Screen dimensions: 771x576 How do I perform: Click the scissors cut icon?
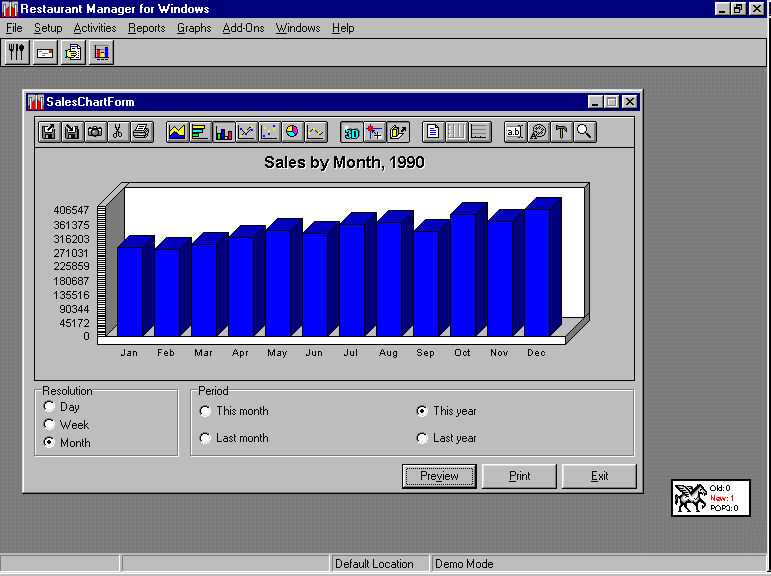tap(118, 131)
